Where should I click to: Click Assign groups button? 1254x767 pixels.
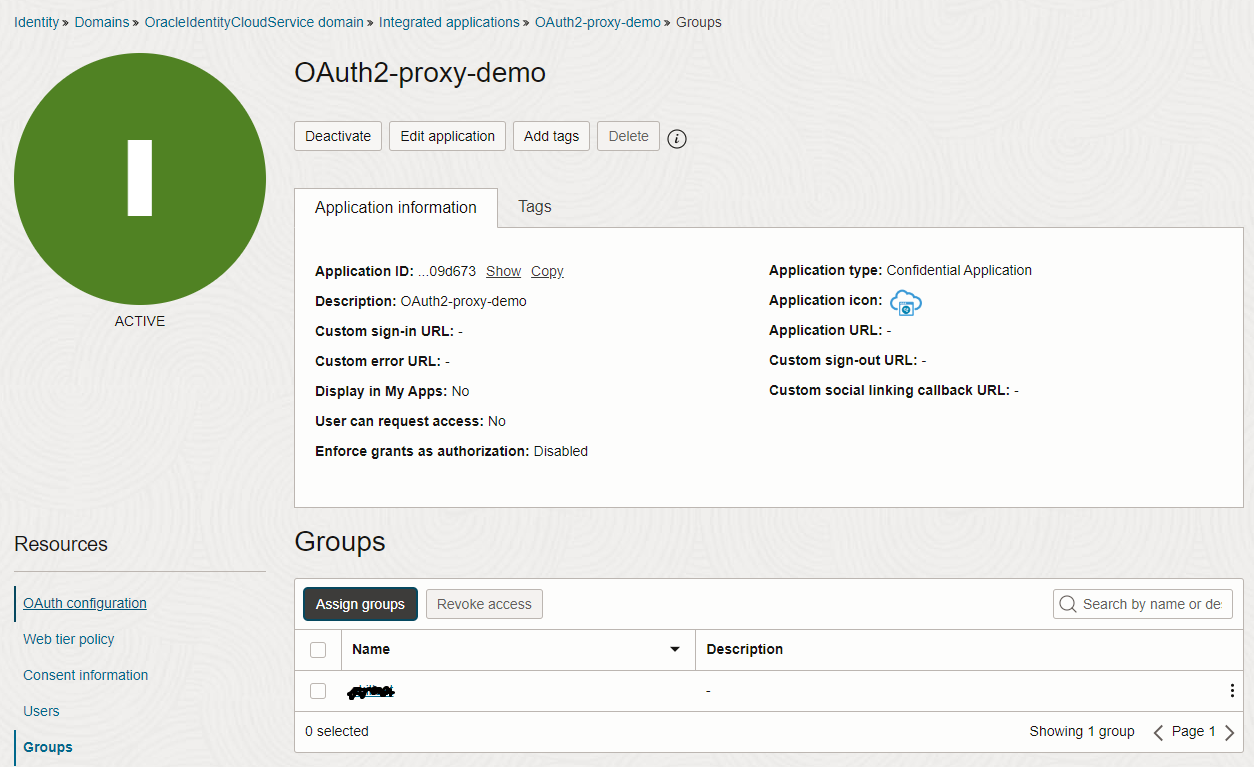coord(360,604)
